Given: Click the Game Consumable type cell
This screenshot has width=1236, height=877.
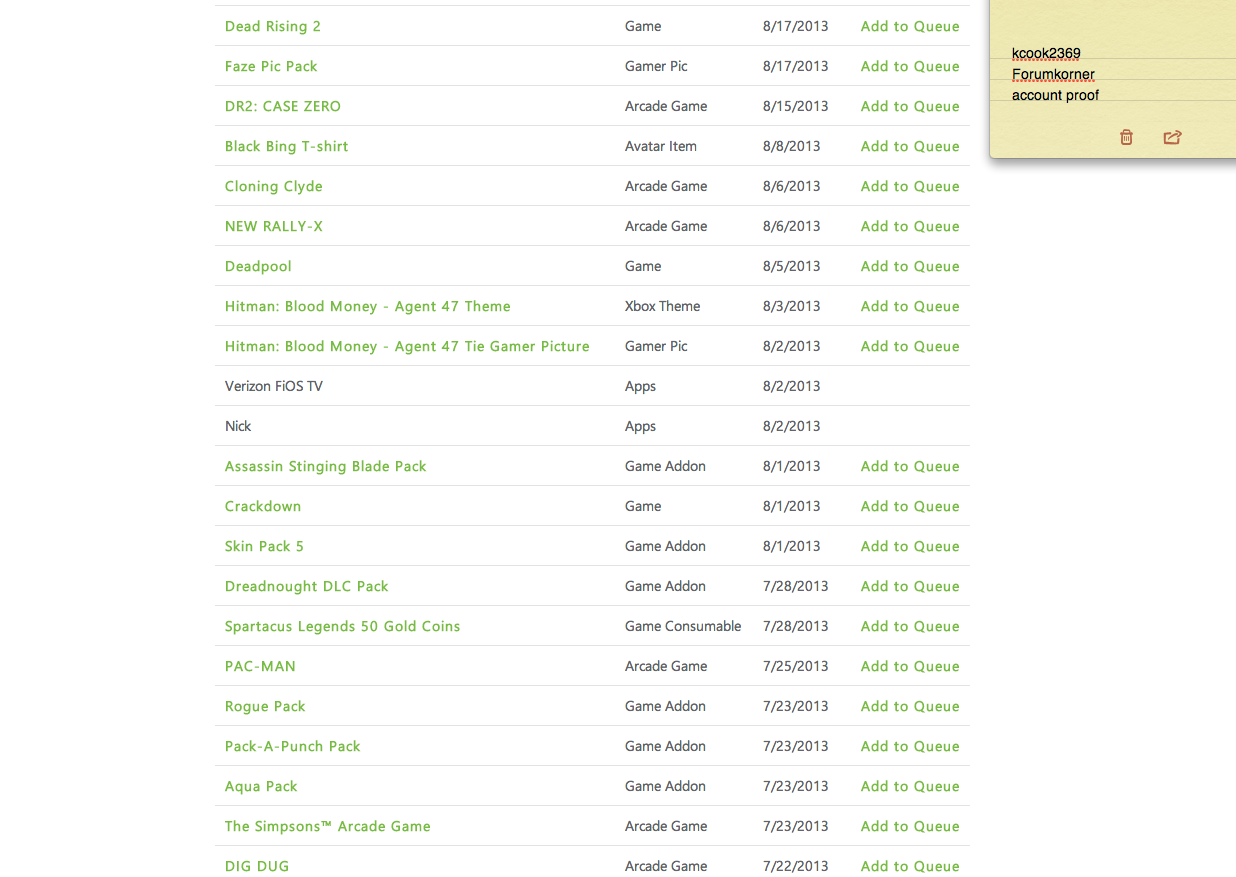Looking at the screenshot, I should coord(683,626).
